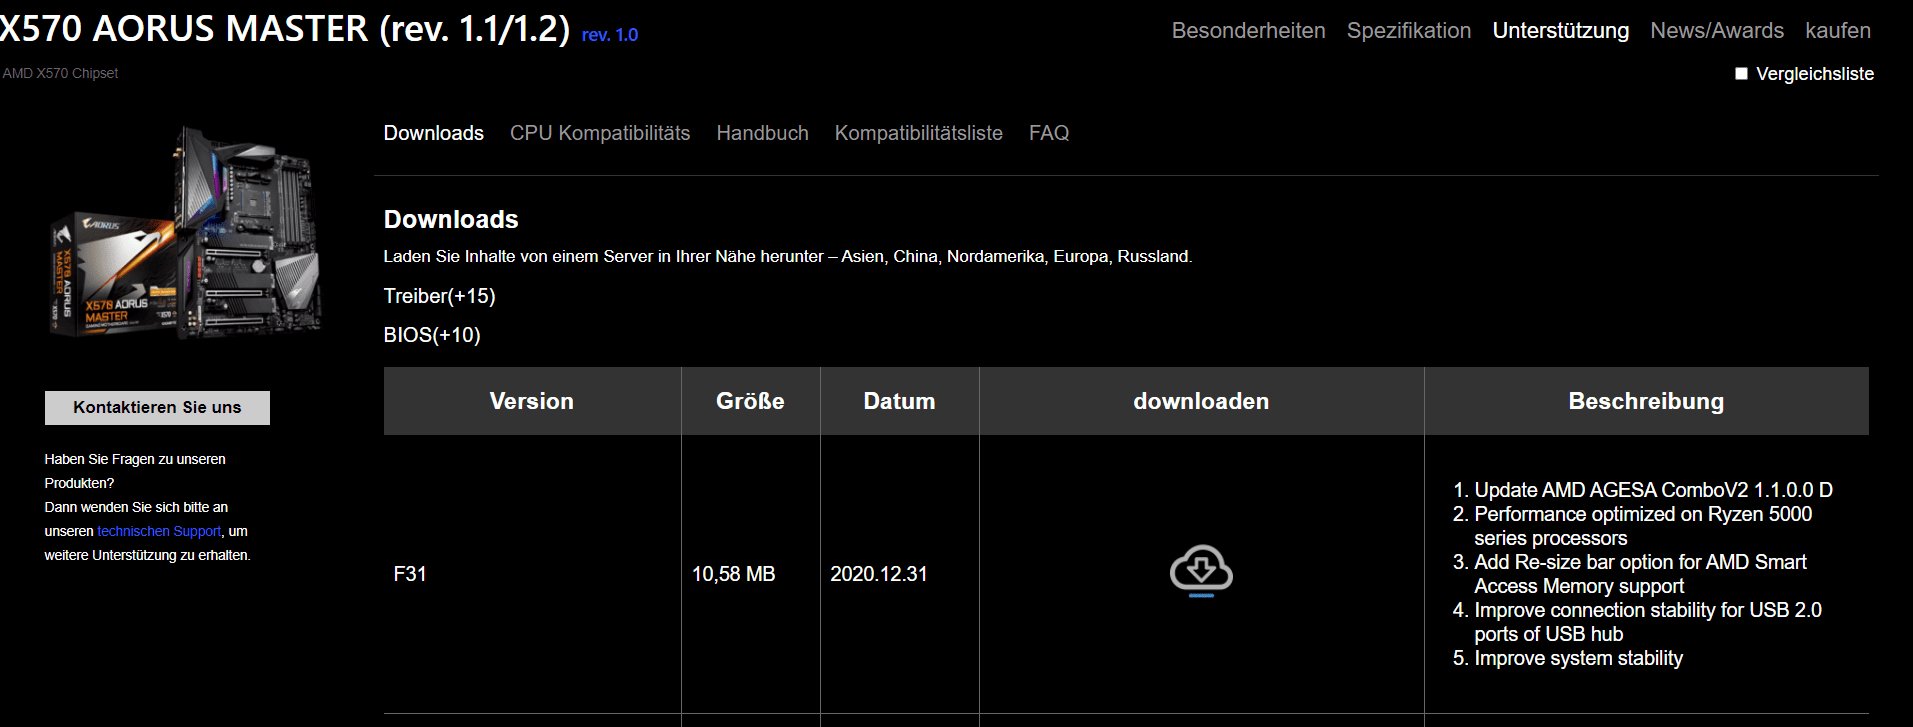Download the F31 BIOS via cloud icon
This screenshot has height=727, width=1913.
point(1201,570)
